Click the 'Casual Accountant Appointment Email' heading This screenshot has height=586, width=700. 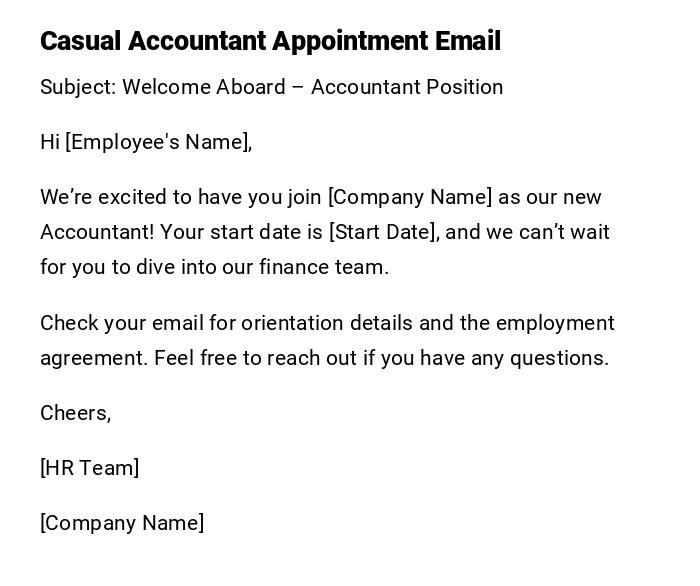pyautogui.click(x=270, y=41)
